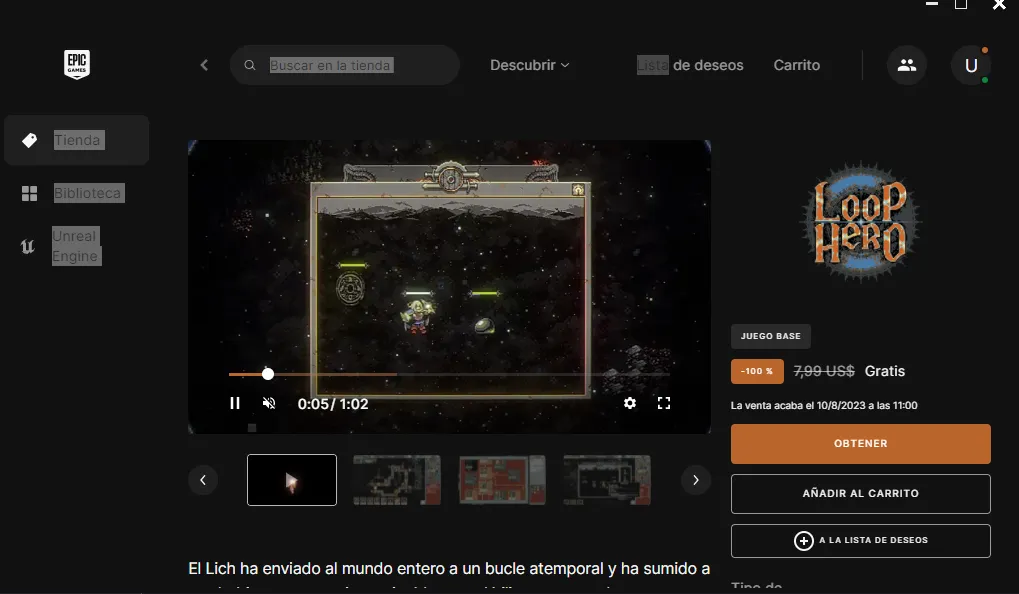Click the sale end date text

[x=824, y=406]
